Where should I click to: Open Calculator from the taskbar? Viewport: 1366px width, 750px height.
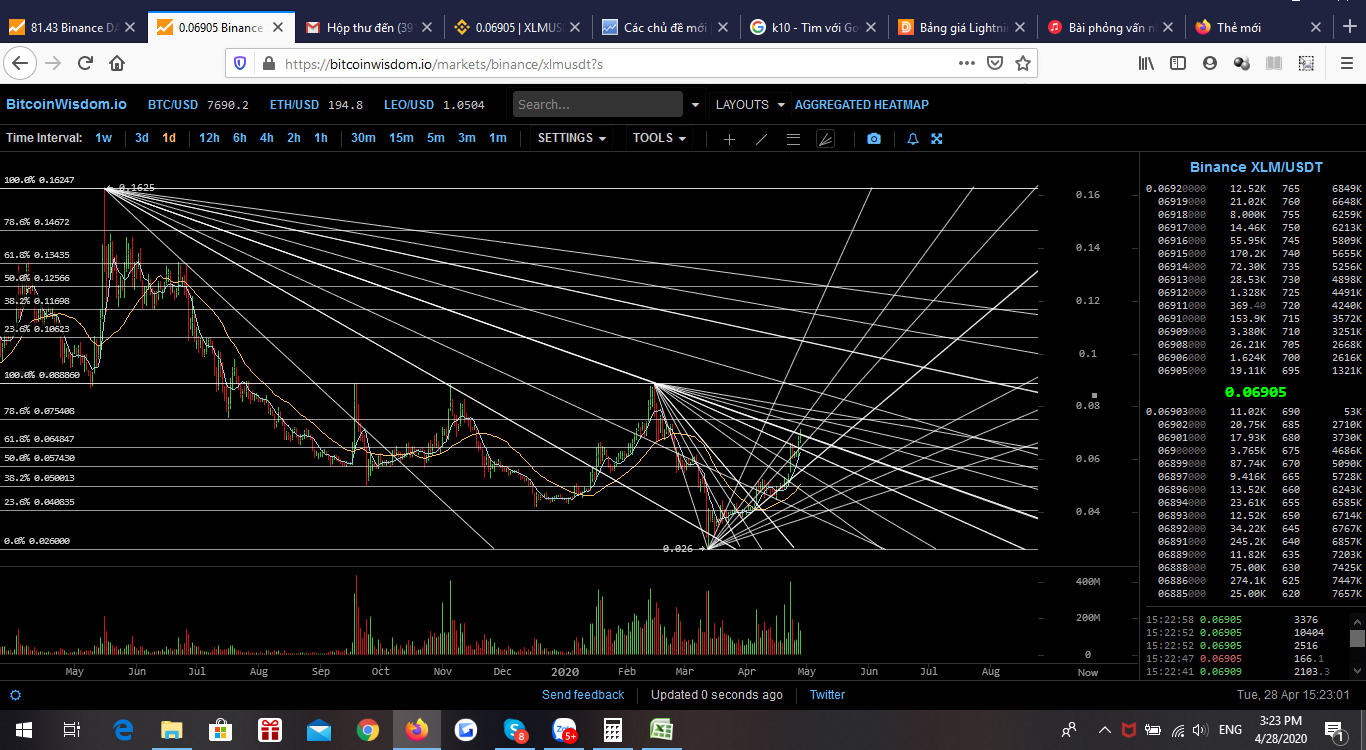tap(613, 730)
